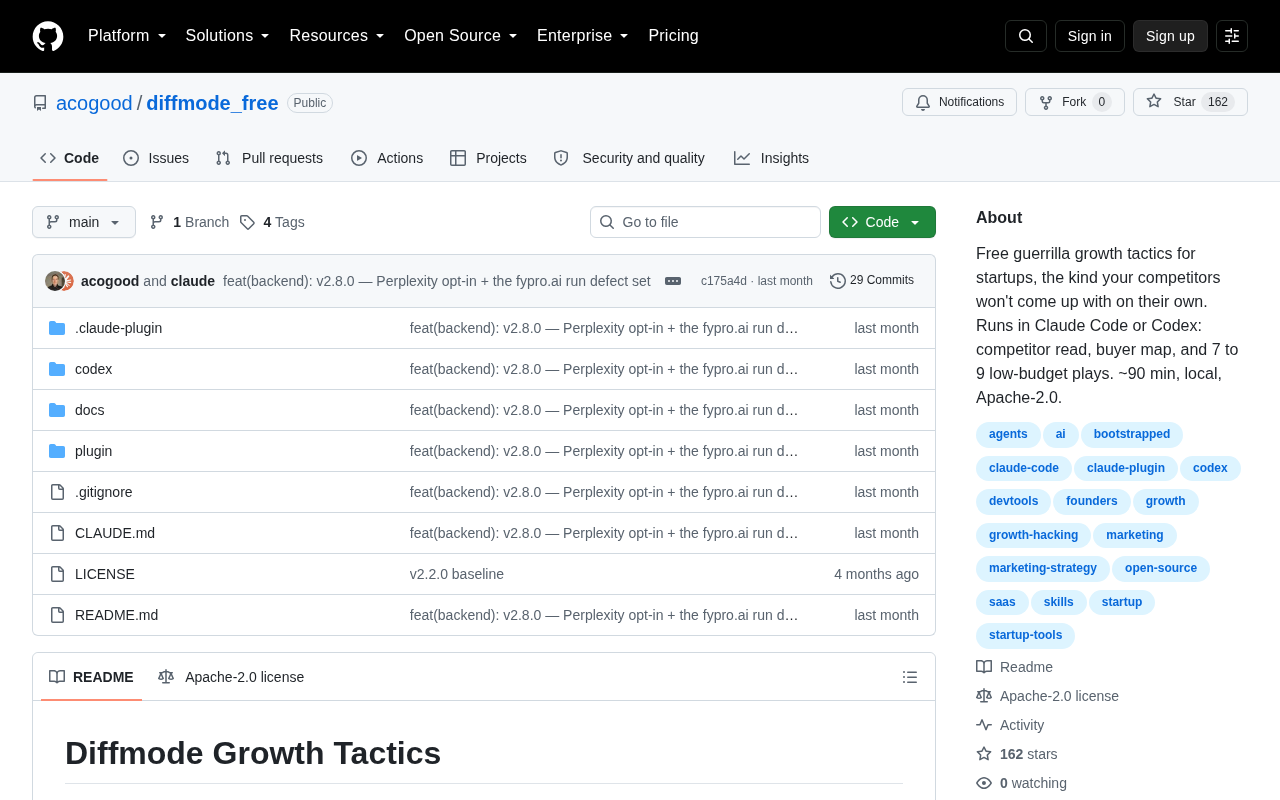
Task: Expand commit message with ellipsis button
Action: click(x=673, y=281)
